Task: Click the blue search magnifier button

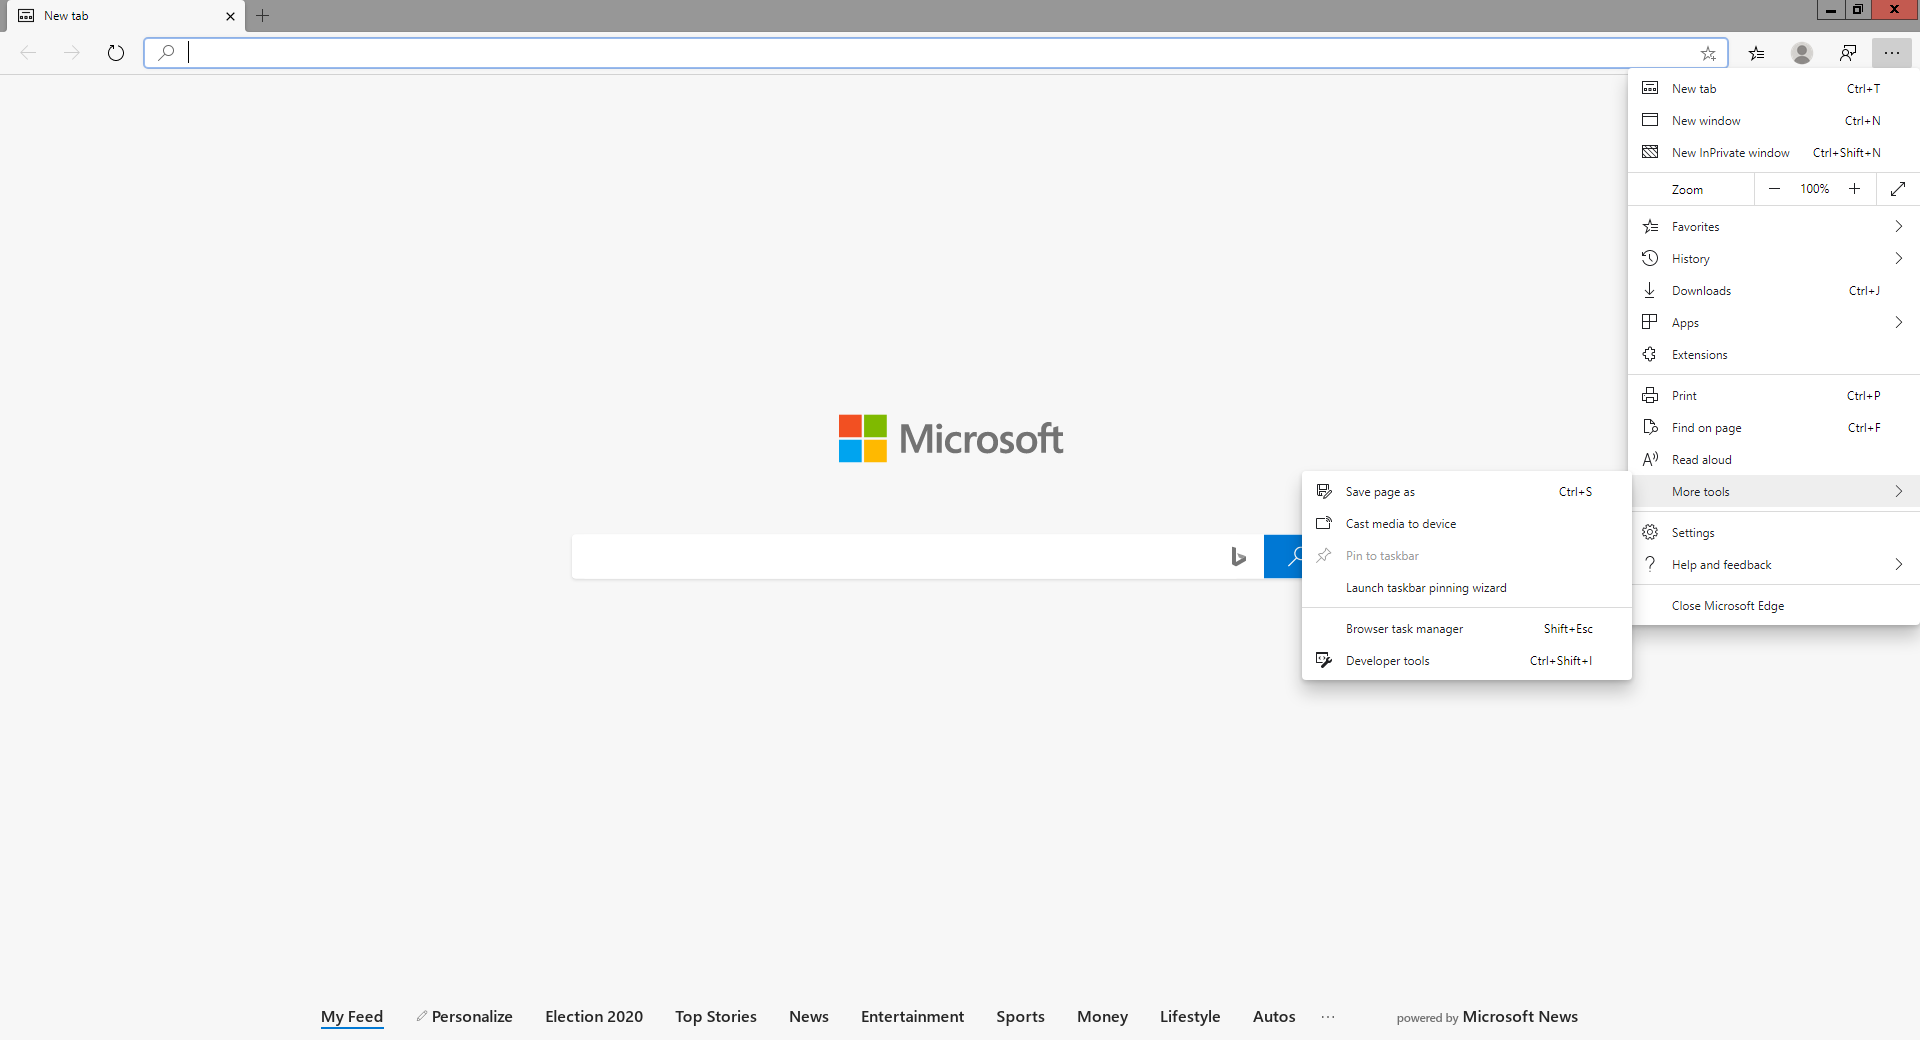Action: click(1293, 556)
